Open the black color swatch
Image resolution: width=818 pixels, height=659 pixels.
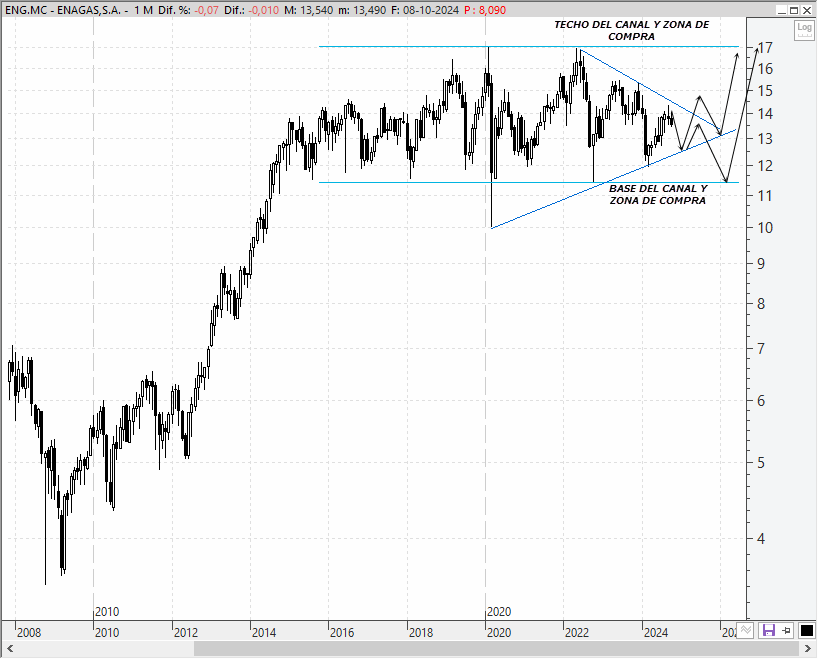[807, 630]
